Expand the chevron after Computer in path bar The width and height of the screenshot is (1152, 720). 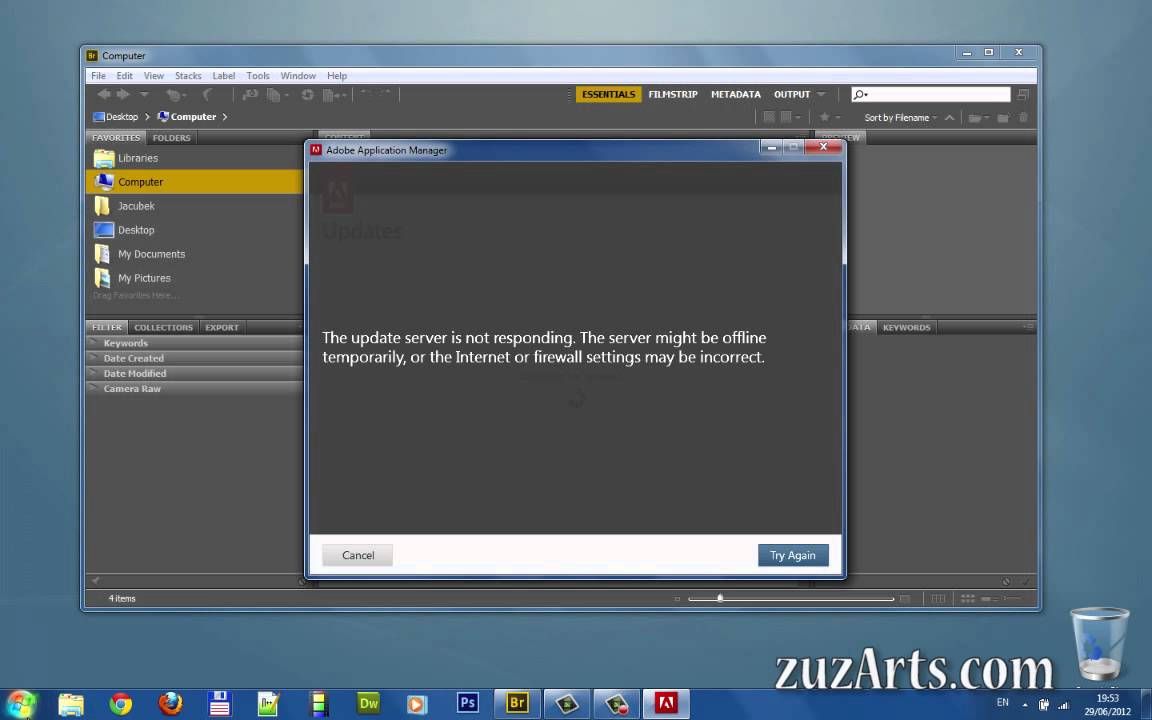click(225, 117)
